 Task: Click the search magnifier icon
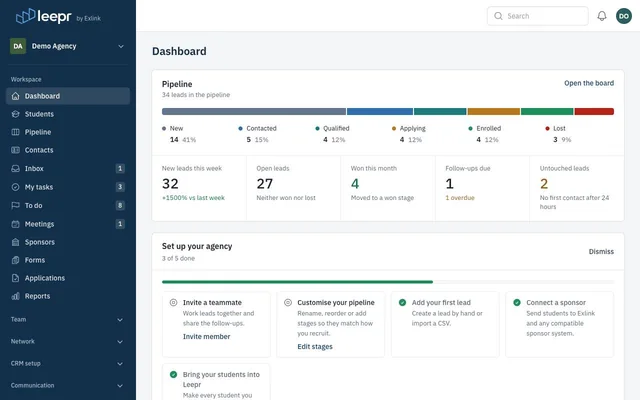point(498,16)
